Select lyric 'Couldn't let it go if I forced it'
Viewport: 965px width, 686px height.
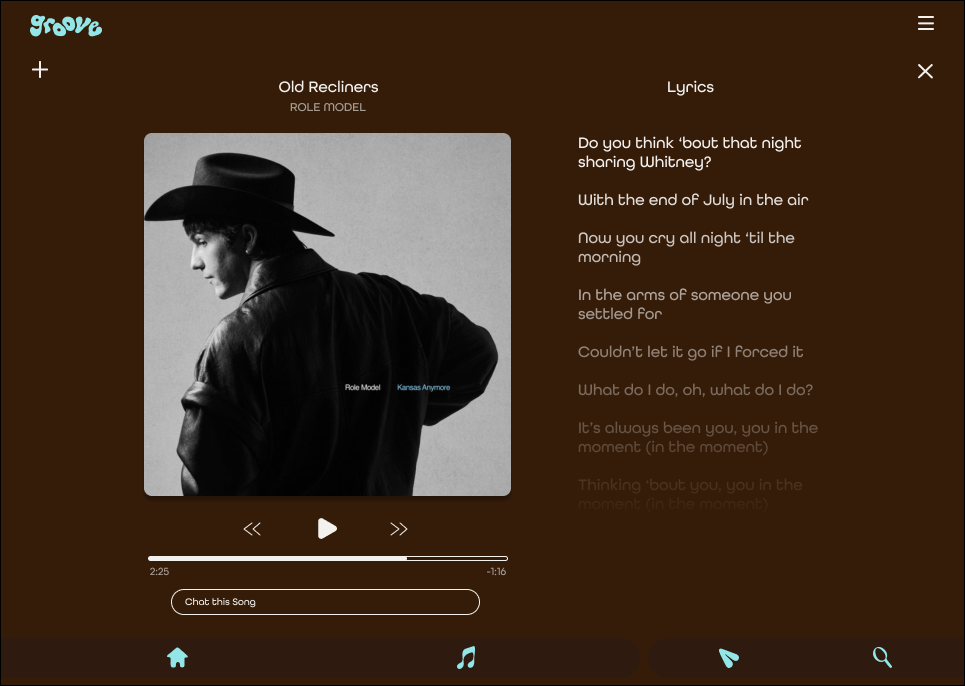tap(691, 352)
